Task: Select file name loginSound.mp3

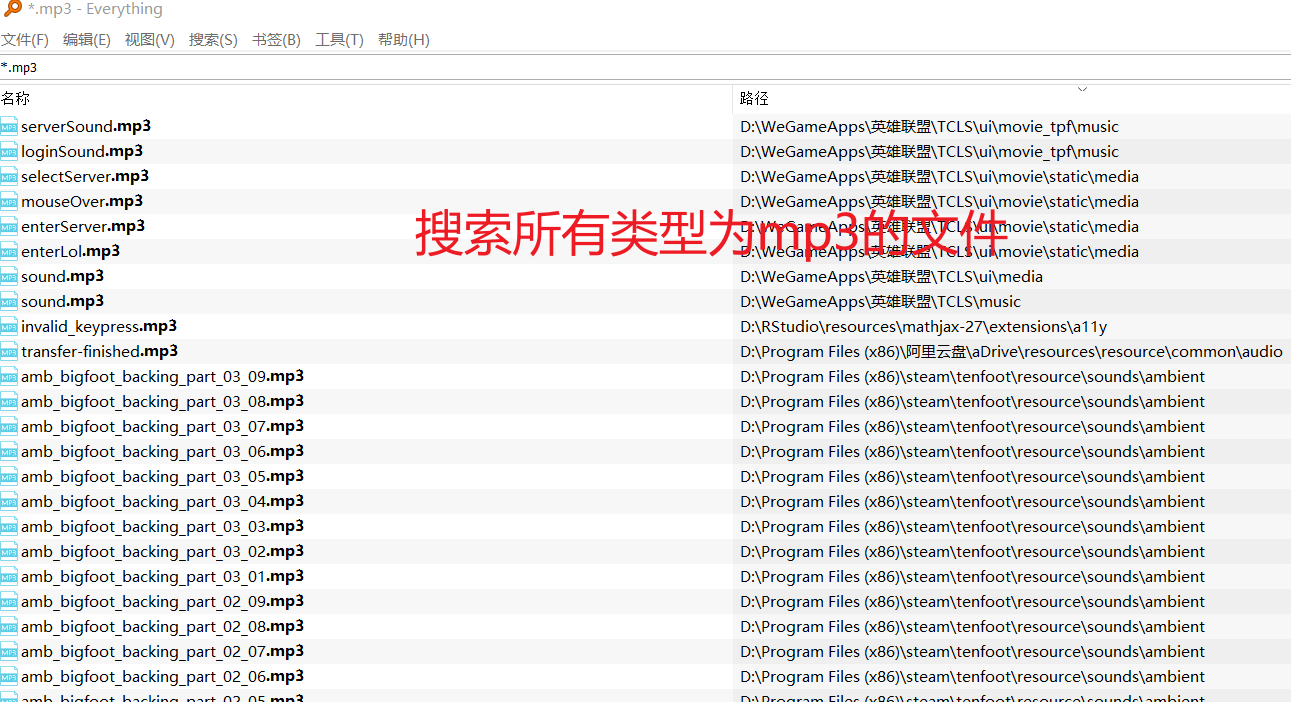Action: pos(82,151)
